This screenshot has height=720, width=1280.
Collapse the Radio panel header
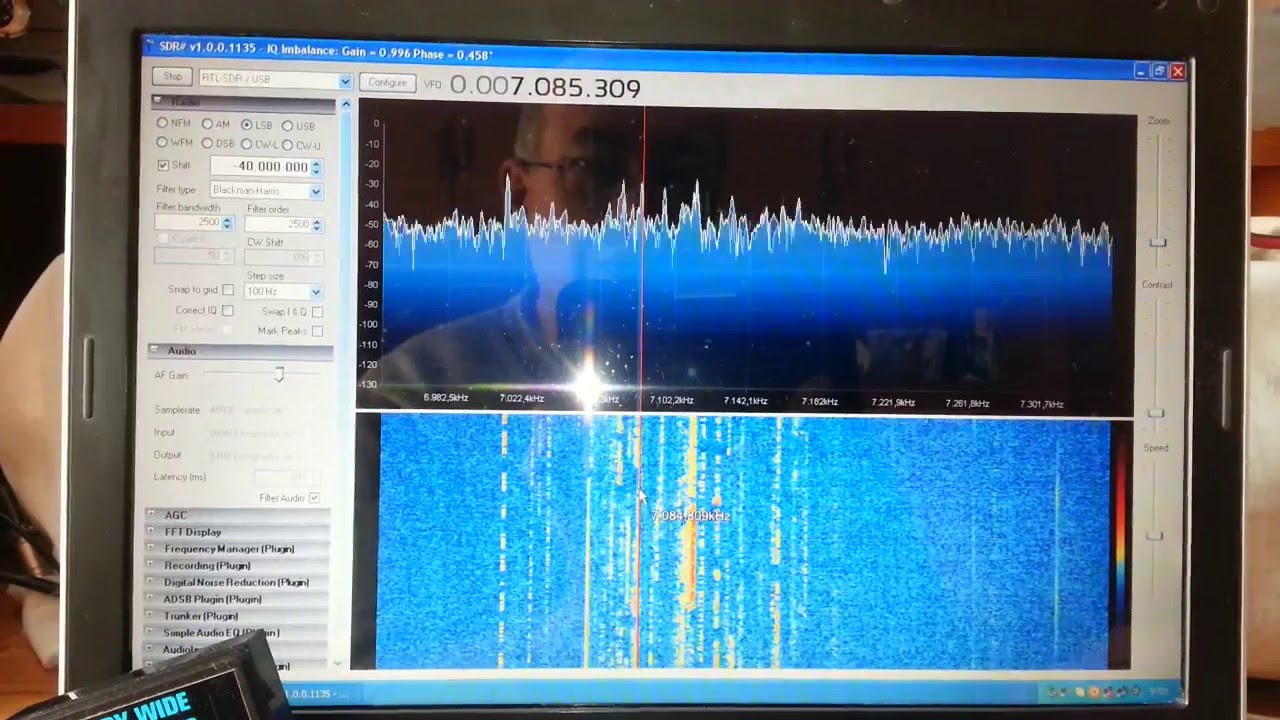point(242,102)
